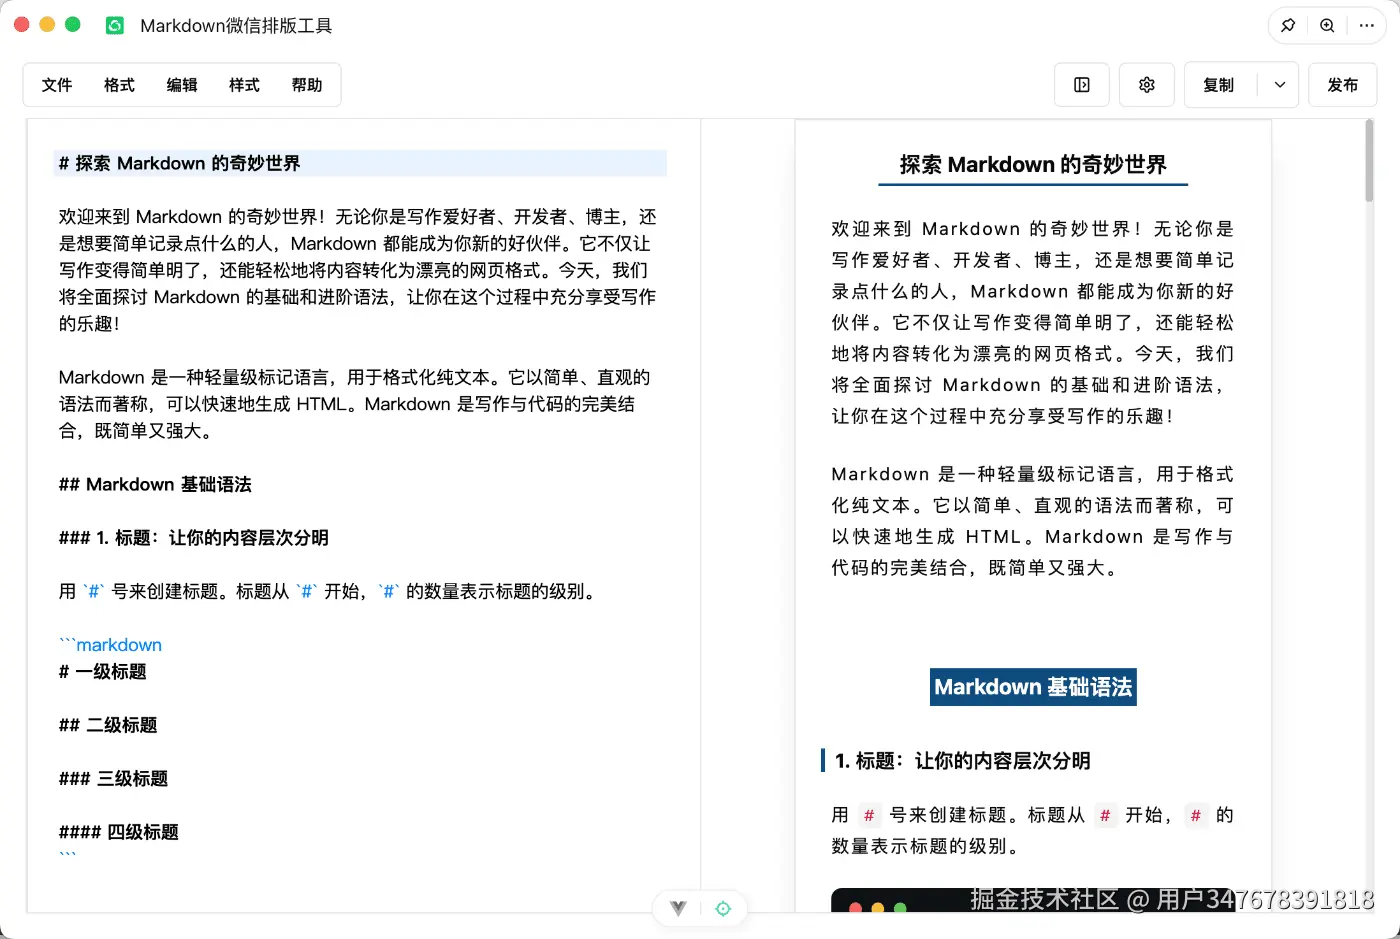Open the 文件 menu

pos(57,85)
